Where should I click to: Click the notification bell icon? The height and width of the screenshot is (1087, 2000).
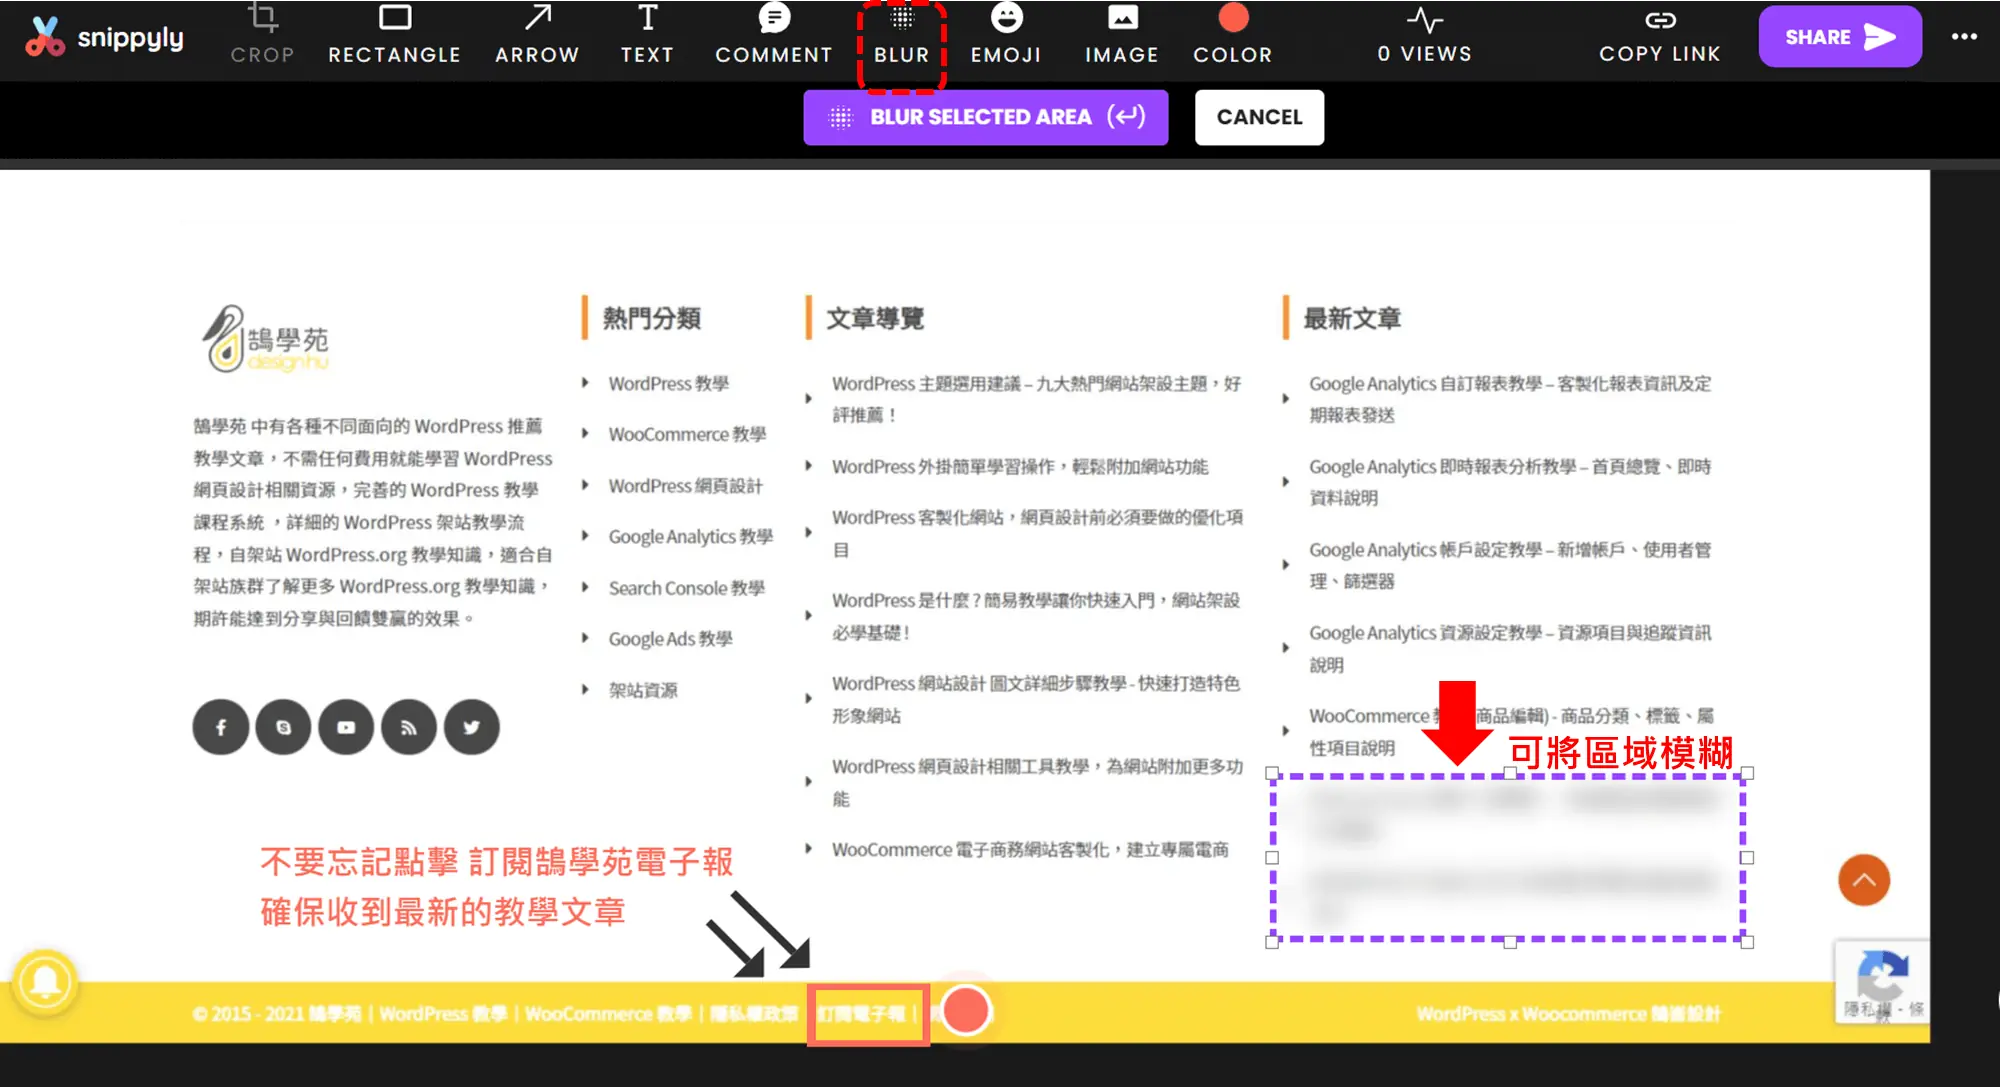click(x=45, y=982)
